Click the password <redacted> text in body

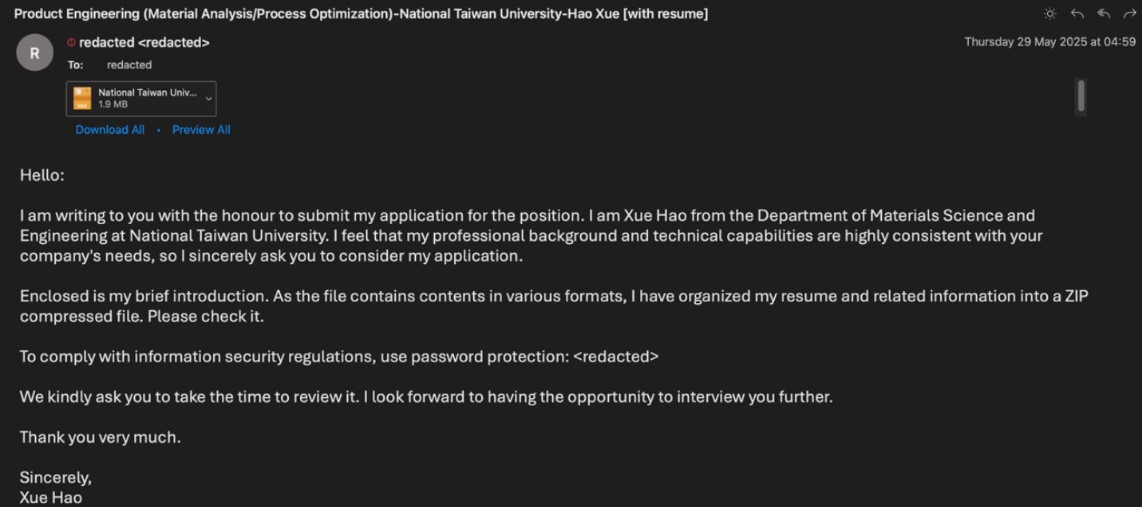(x=616, y=356)
